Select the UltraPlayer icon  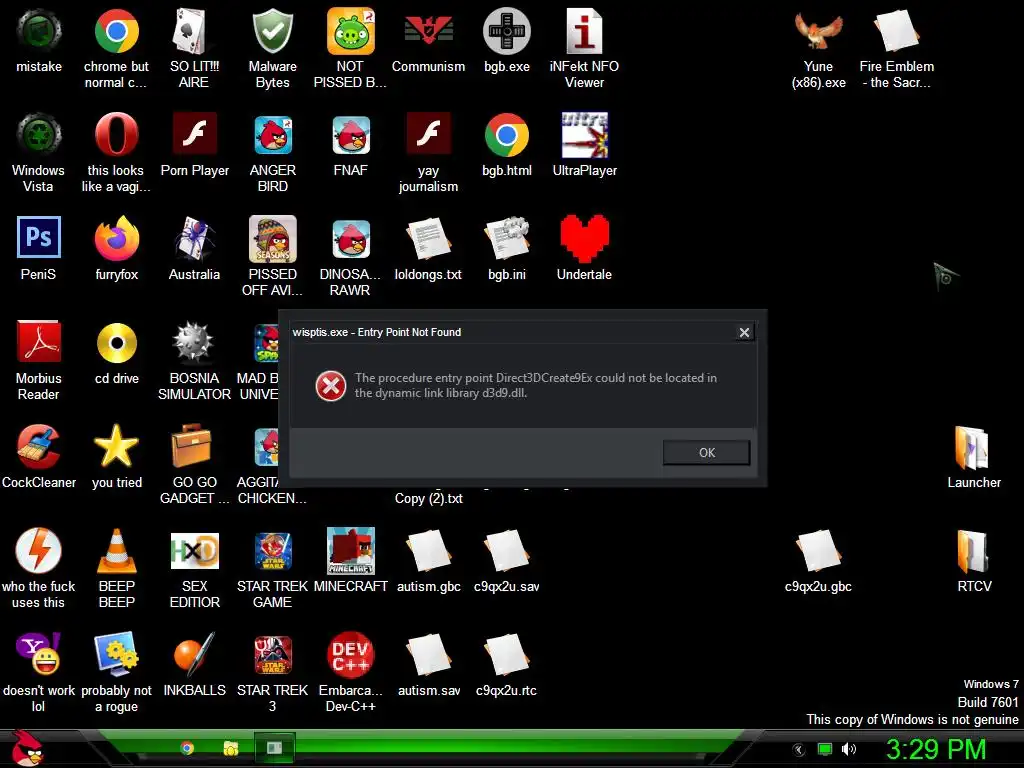coord(584,135)
